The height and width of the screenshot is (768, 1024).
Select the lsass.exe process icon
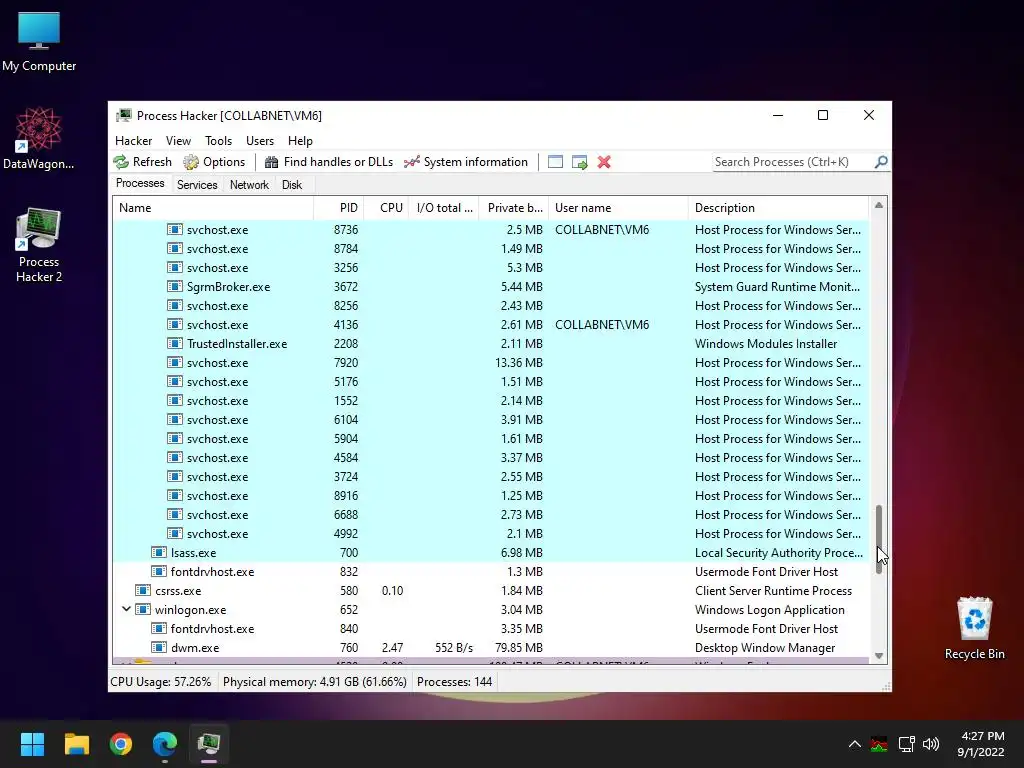(x=159, y=552)
